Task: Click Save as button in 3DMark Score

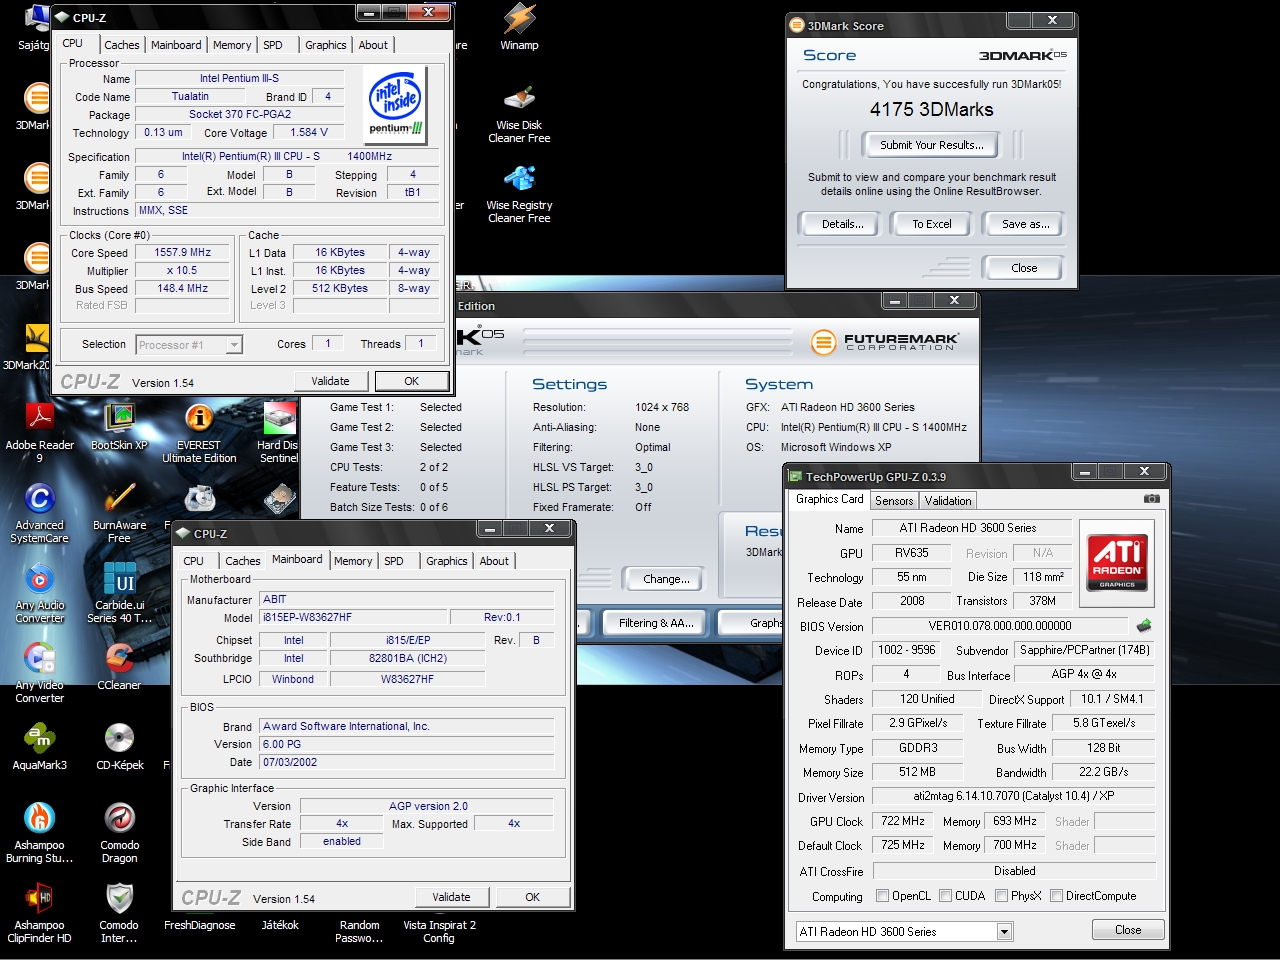Action: tap(1026, 224)
